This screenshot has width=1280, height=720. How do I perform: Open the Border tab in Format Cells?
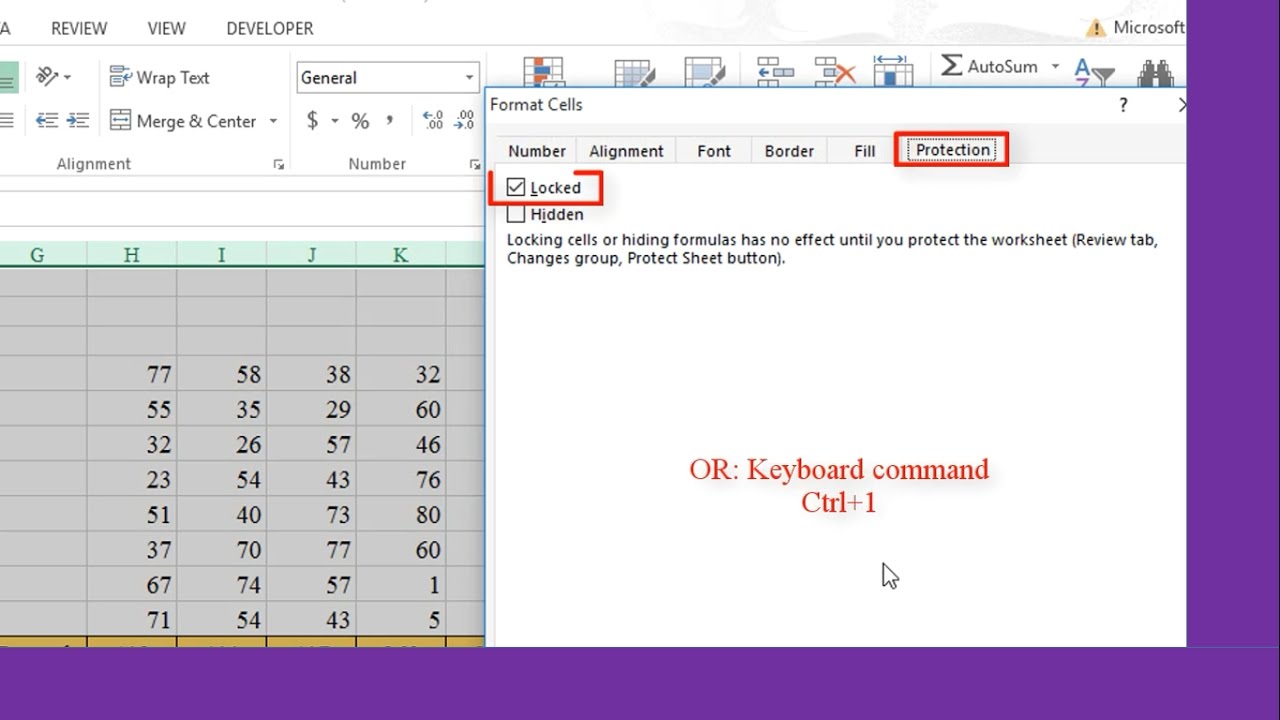pyautogui.click(x=789, y=151)
